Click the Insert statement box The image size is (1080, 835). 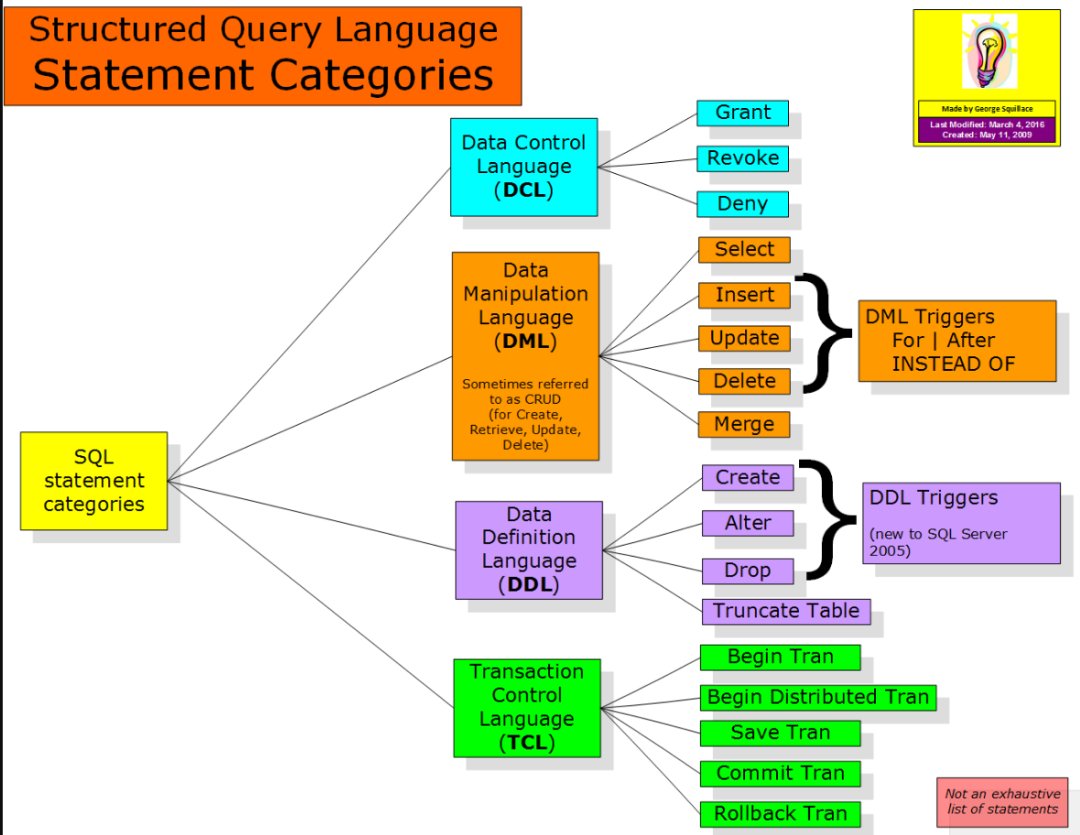[744, 295]
